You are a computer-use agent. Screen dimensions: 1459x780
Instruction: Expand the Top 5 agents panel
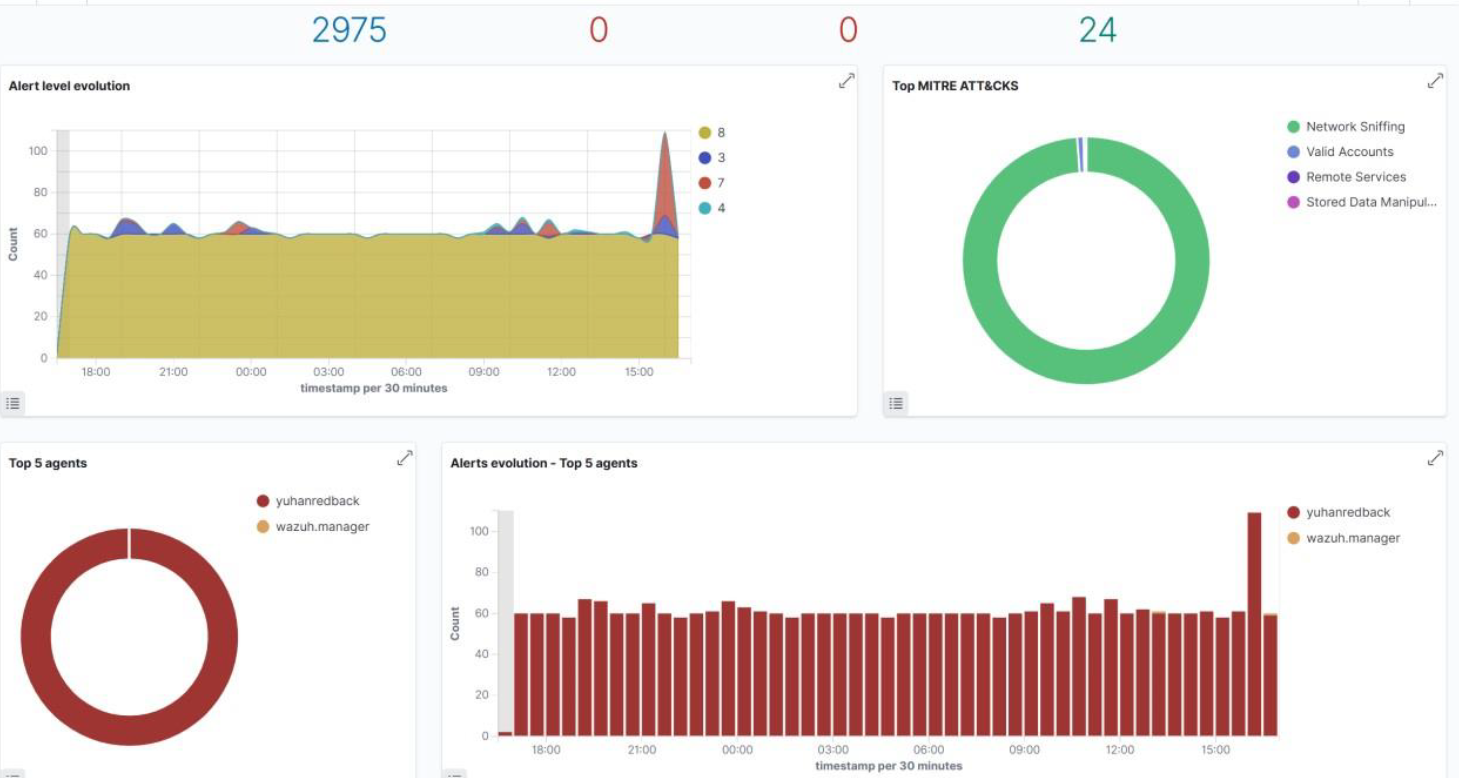click(404, 458)
